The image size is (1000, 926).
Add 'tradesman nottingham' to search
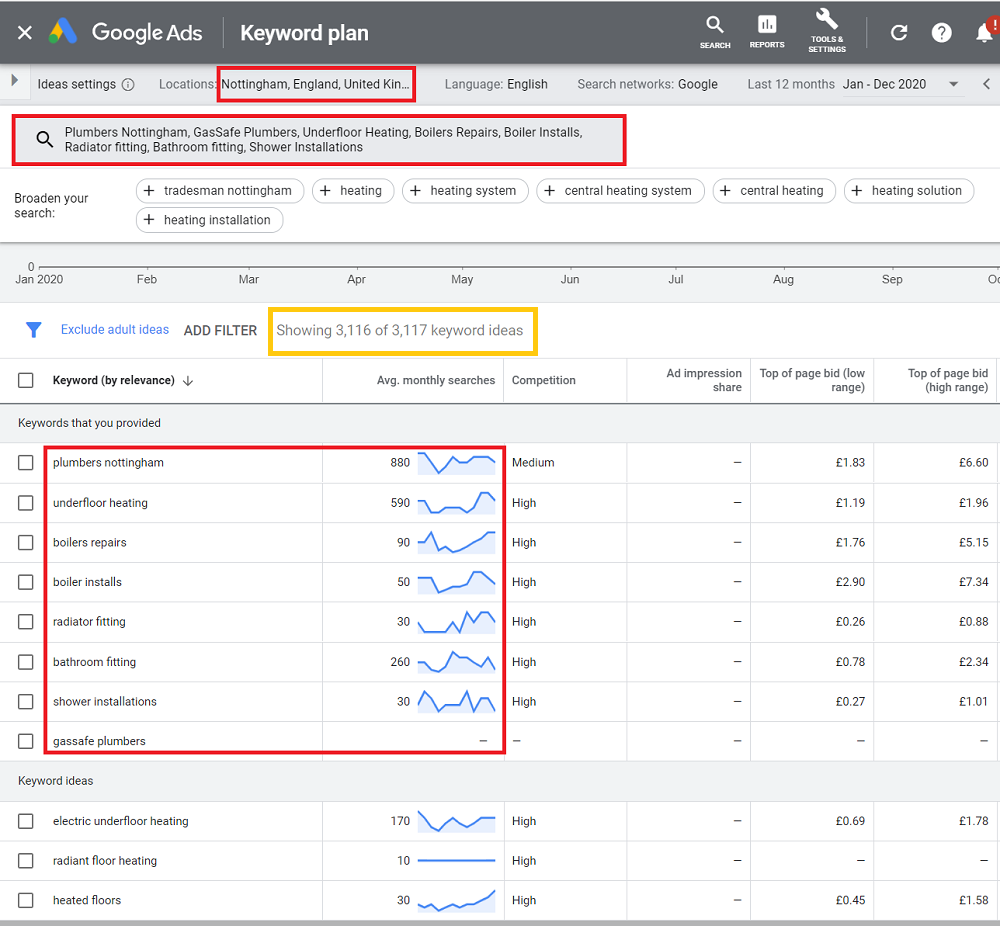coord(220,191)
